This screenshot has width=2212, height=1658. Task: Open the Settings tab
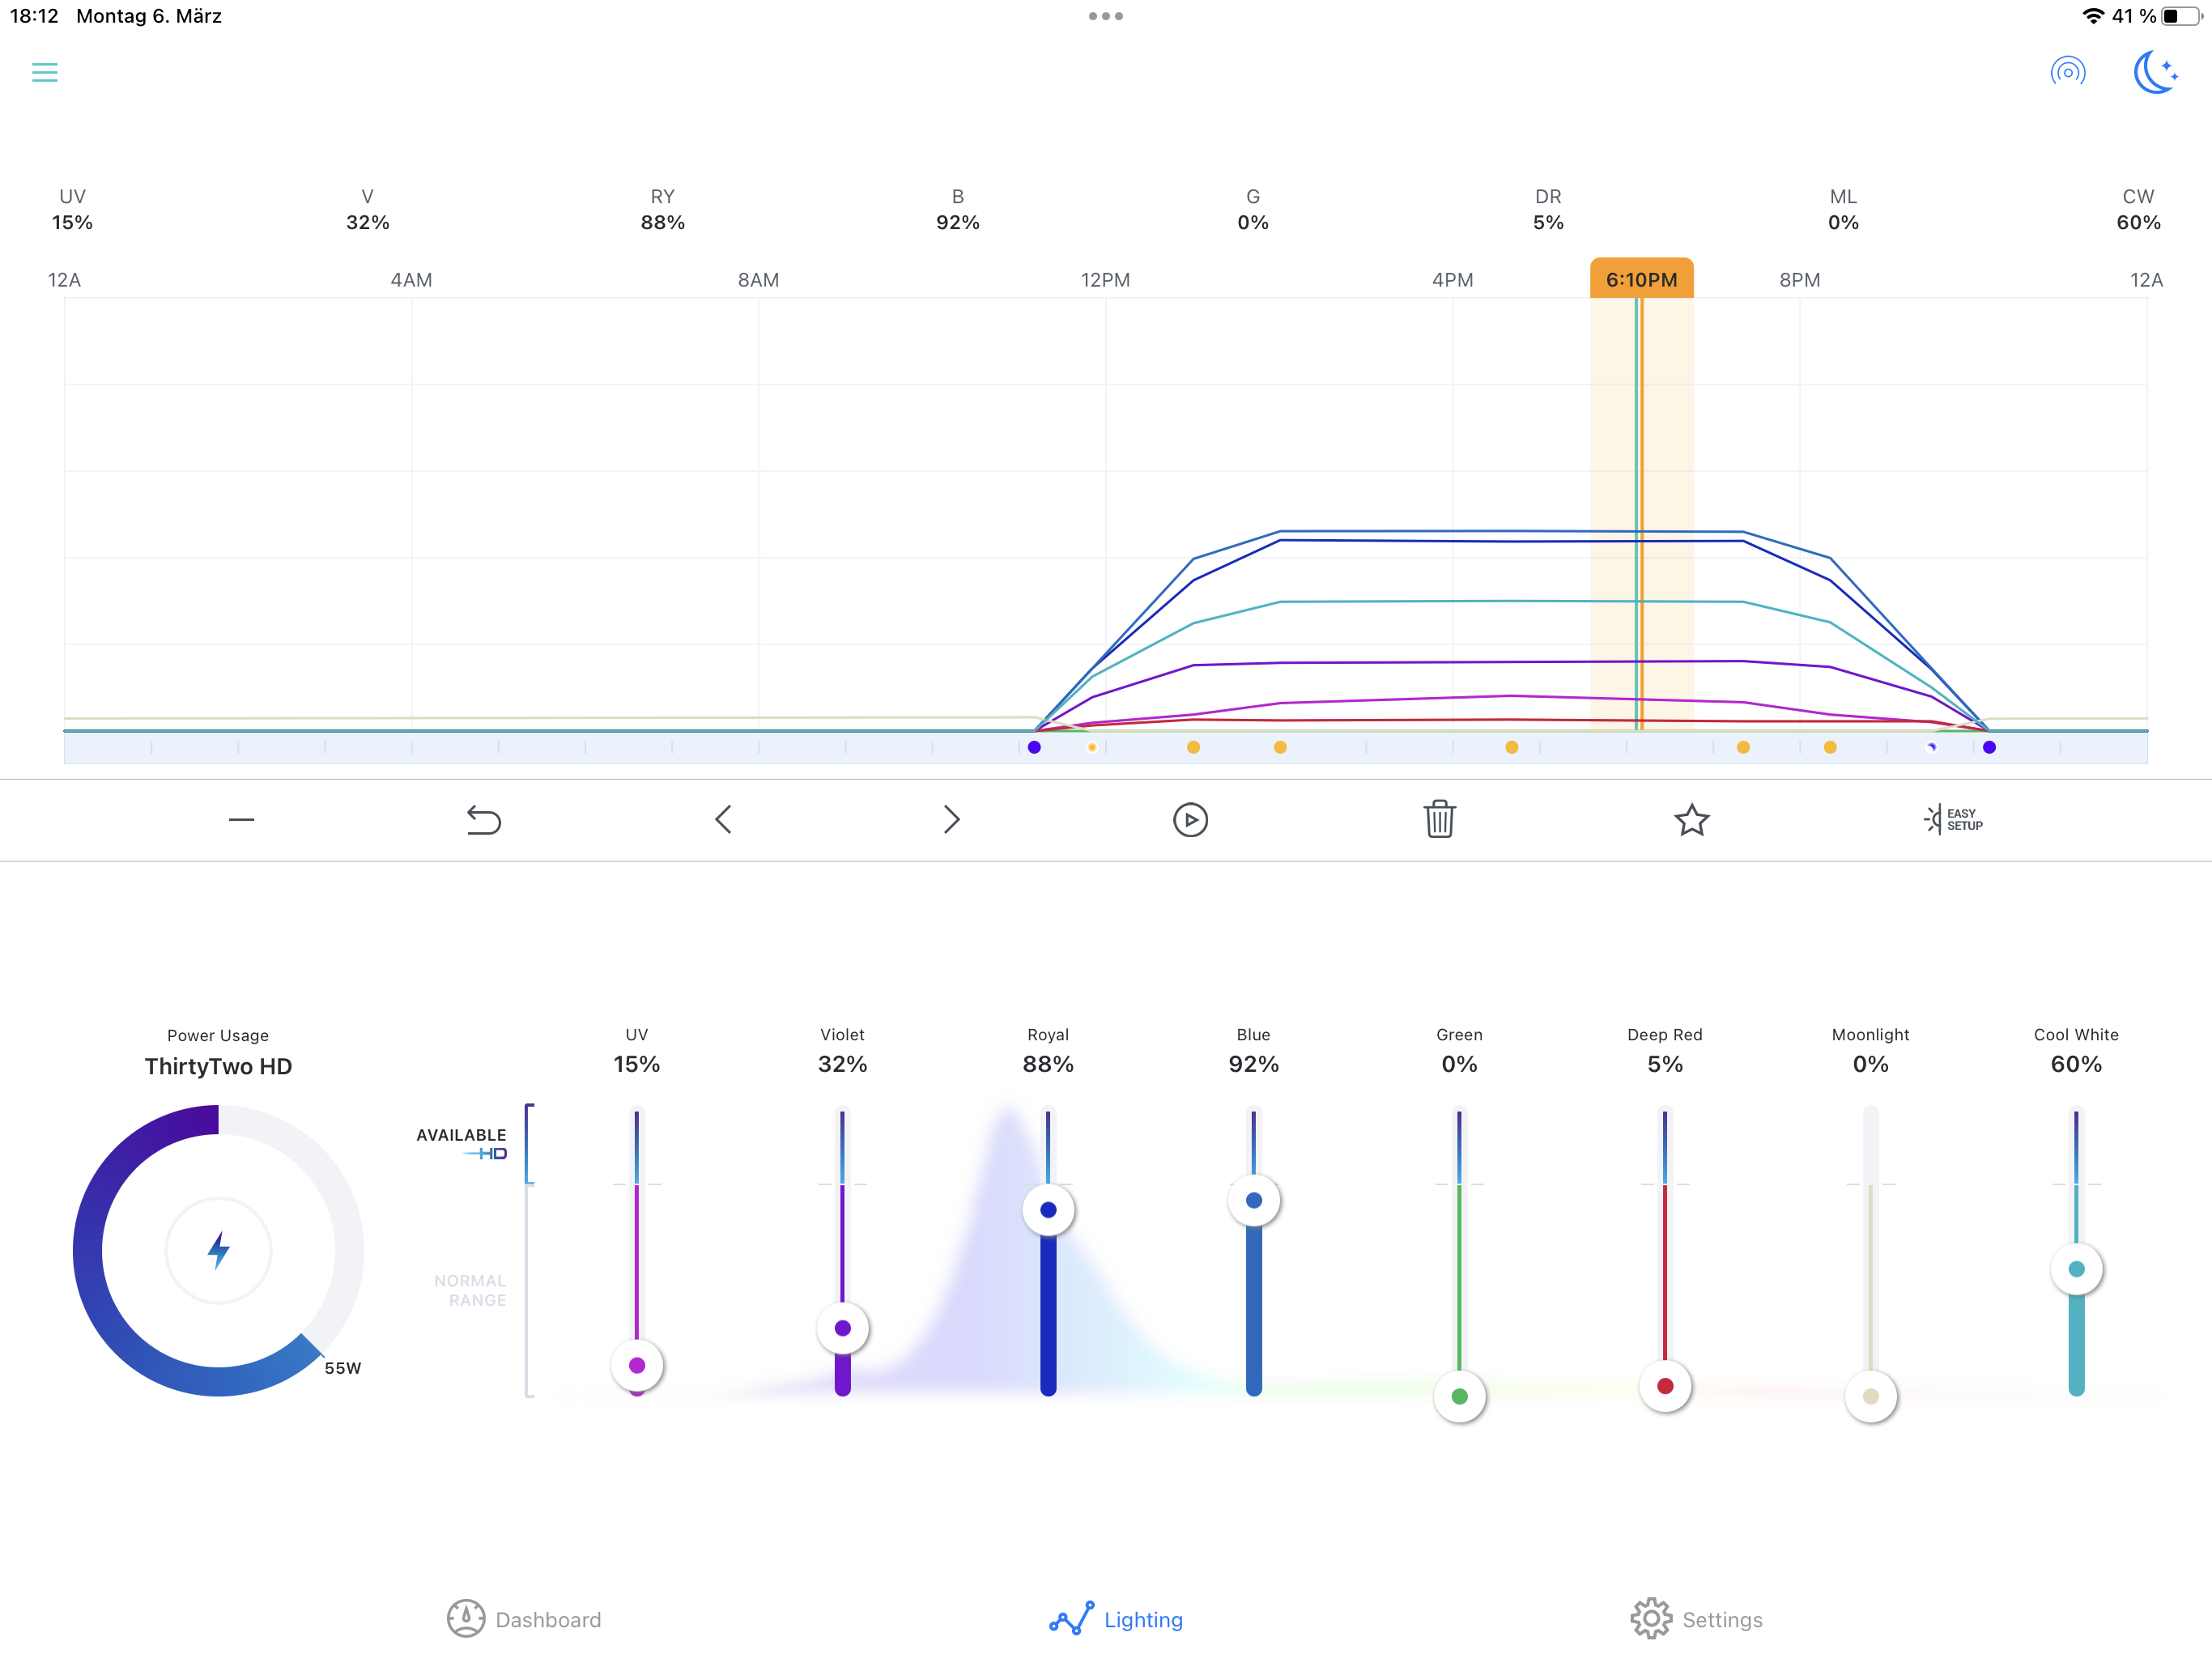pyautogui.click(x=1696, y=1619)
